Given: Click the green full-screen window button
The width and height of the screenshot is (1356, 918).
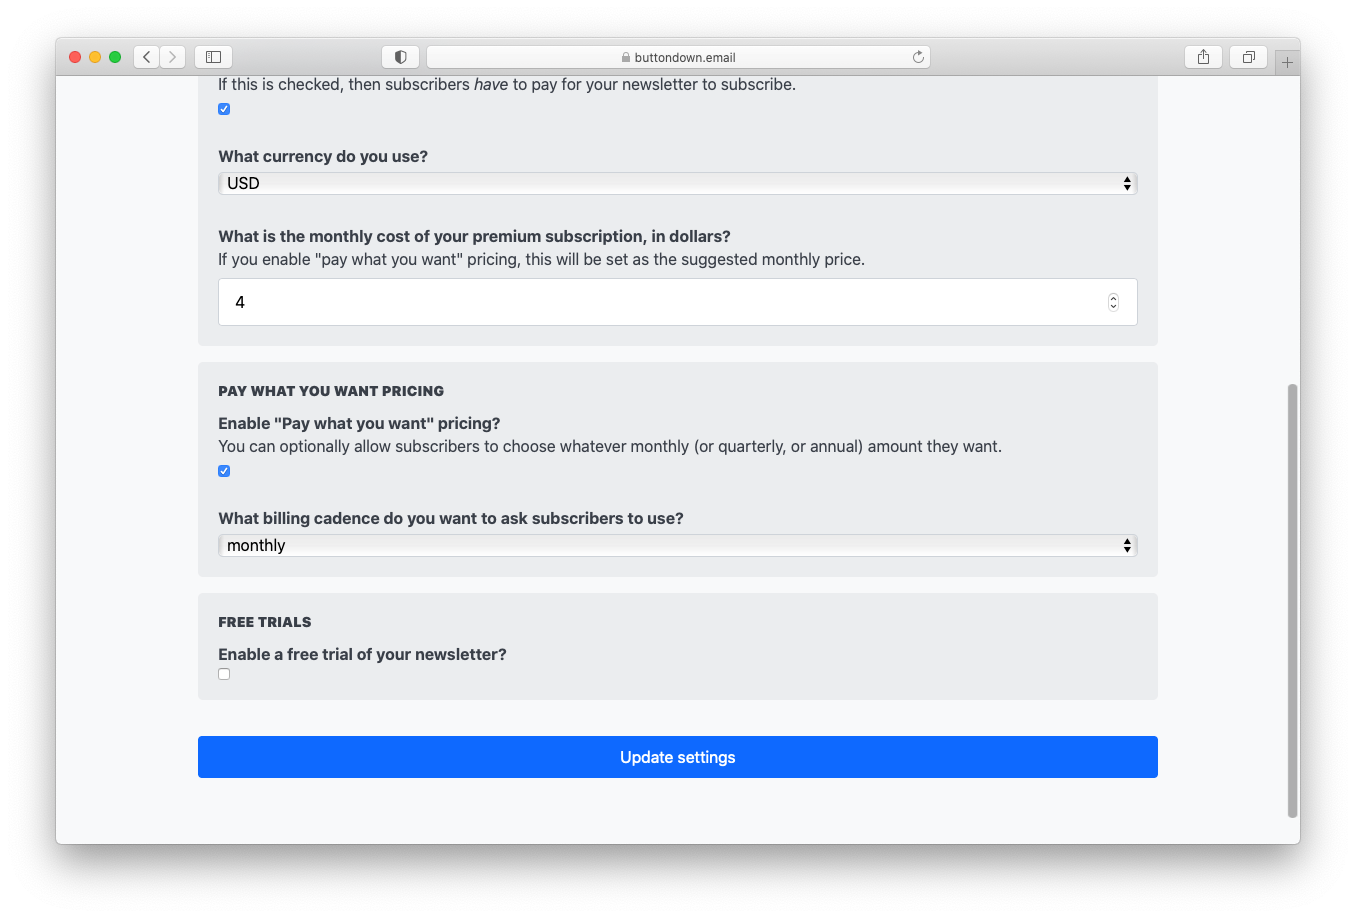Looking at the screenshot, I should point(115,57).
